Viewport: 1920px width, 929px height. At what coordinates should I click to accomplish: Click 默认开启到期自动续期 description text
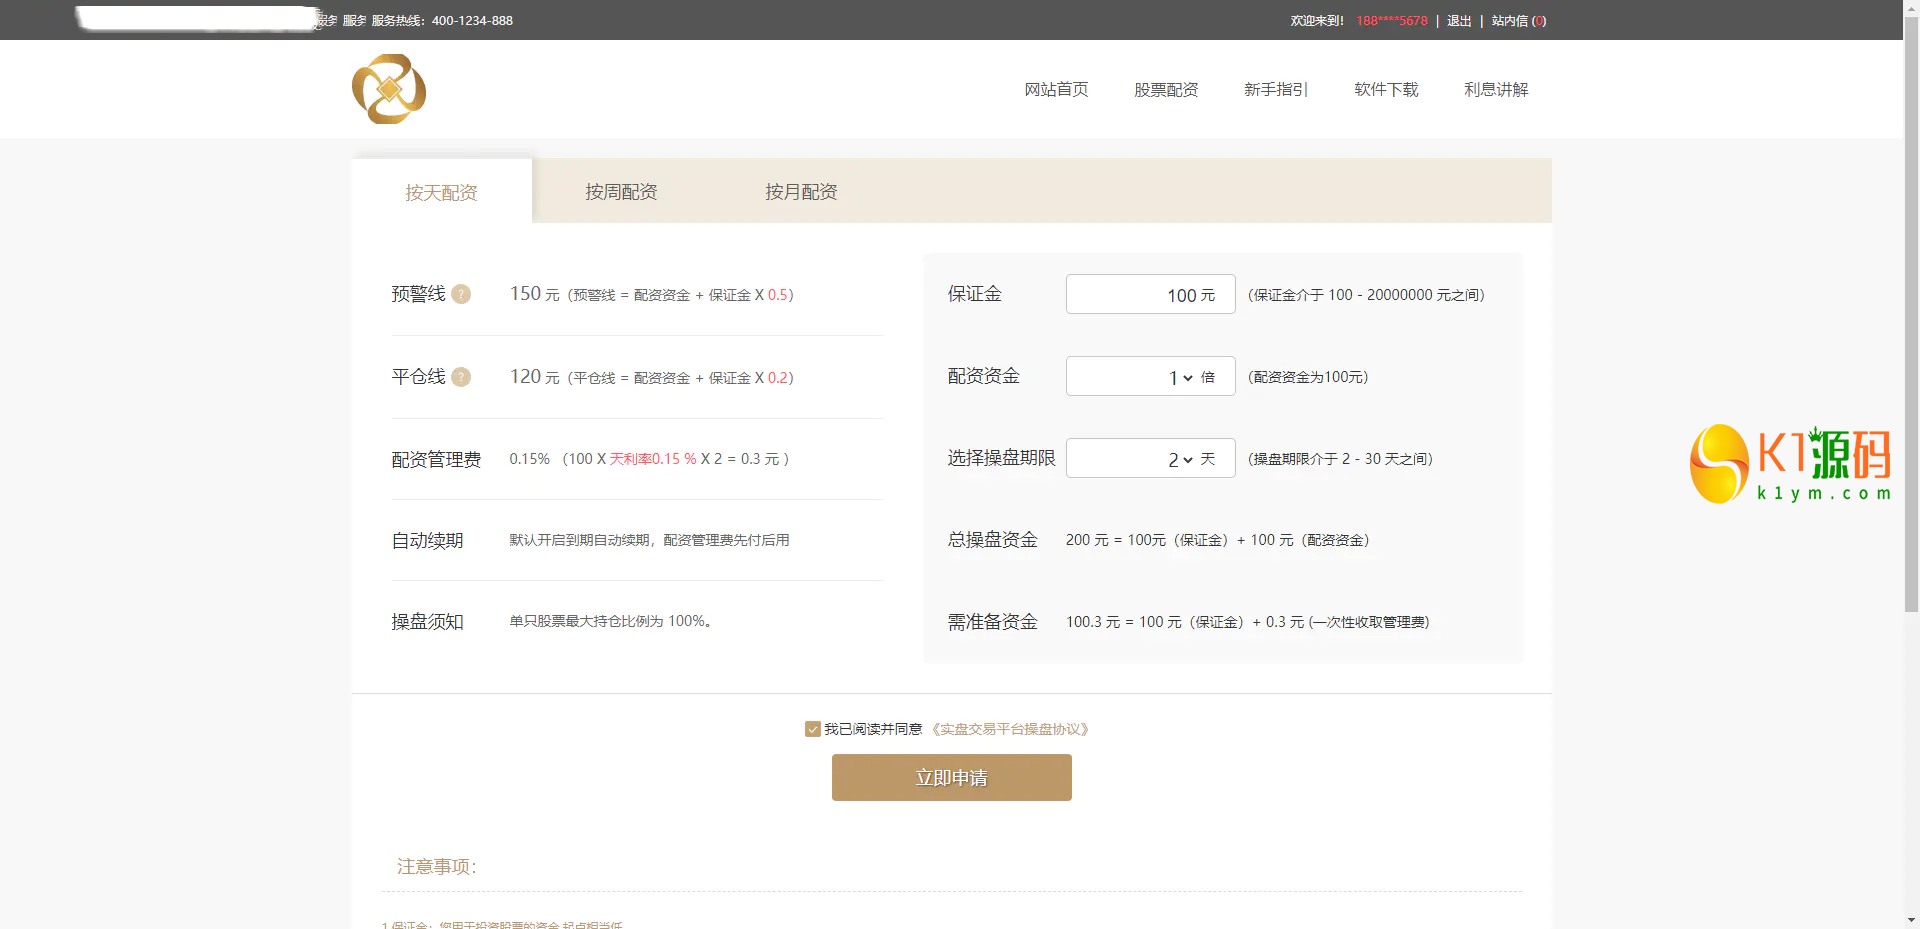tap(649, 540)
